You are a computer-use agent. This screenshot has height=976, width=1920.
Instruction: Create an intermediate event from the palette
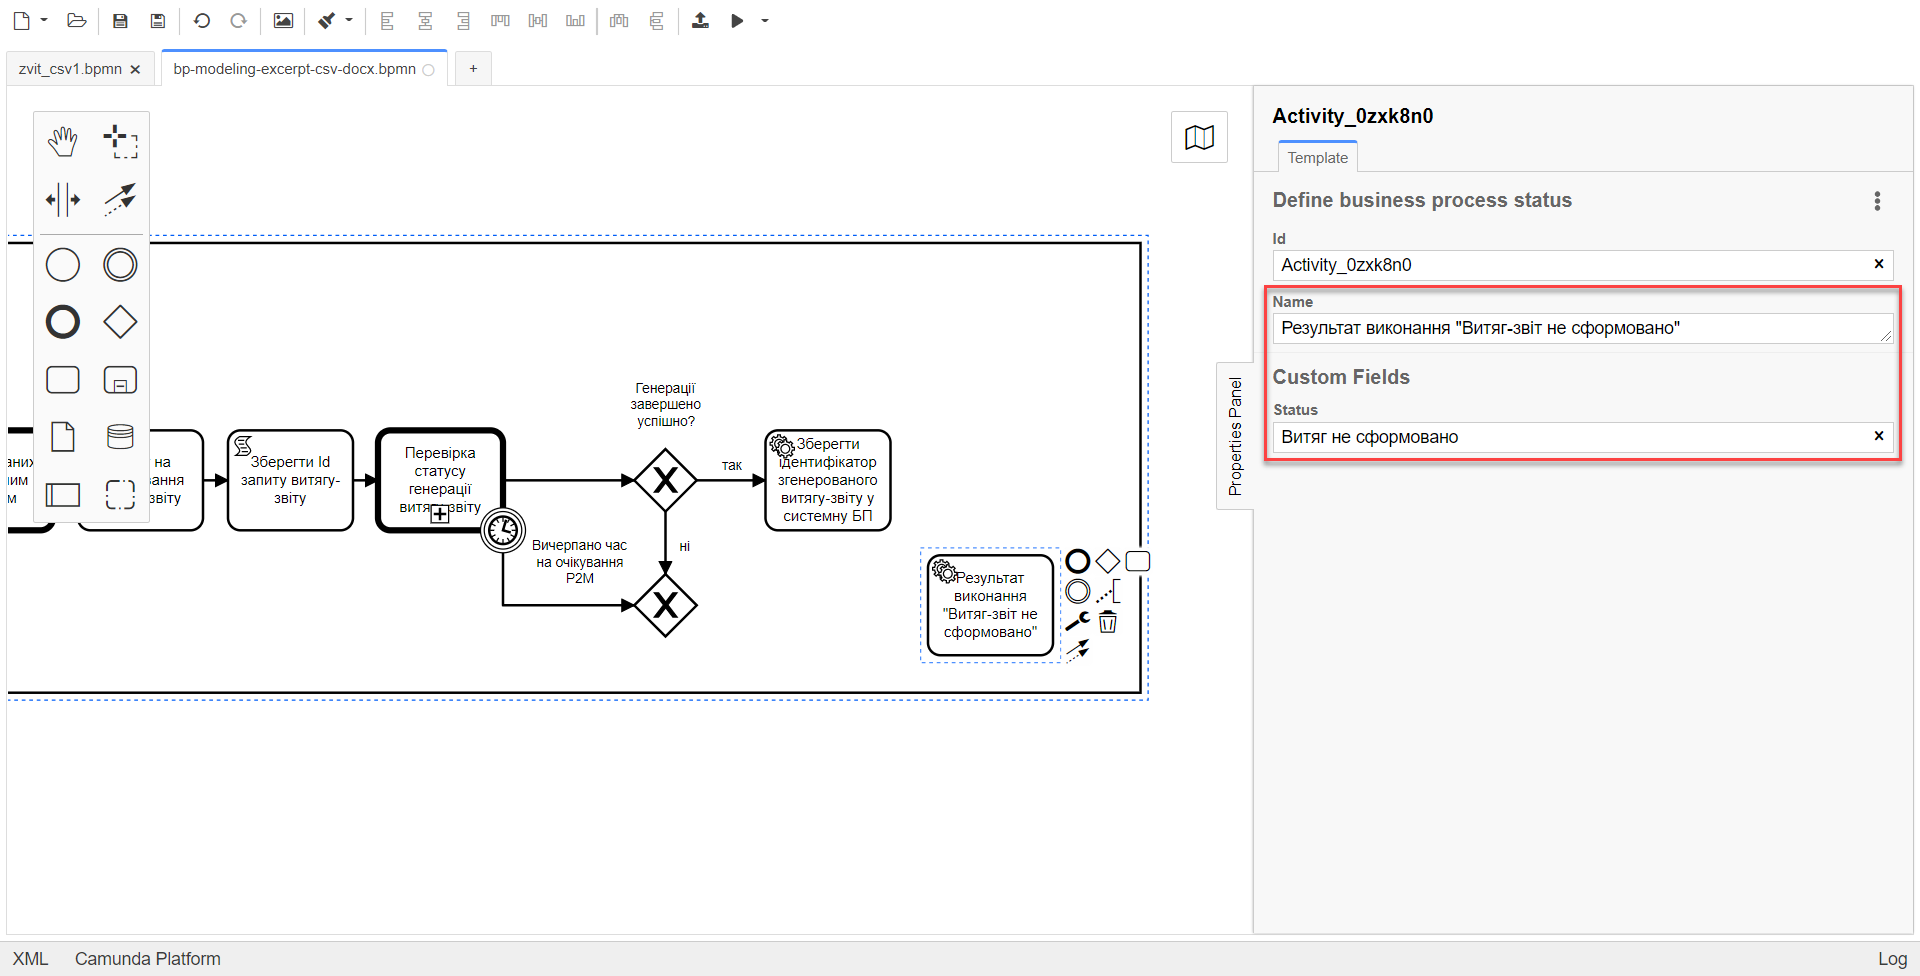pyautogui.click(x=120, y=265)
